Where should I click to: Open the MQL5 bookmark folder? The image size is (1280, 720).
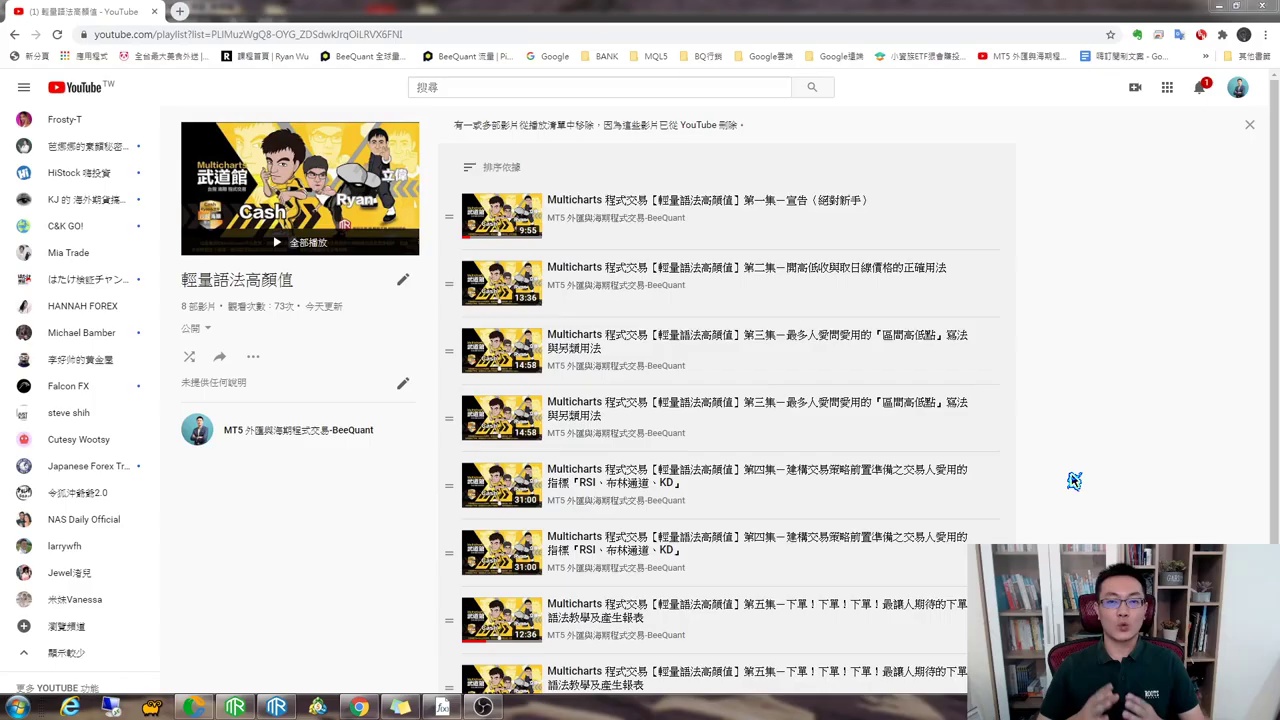click(x=647, y=56)
